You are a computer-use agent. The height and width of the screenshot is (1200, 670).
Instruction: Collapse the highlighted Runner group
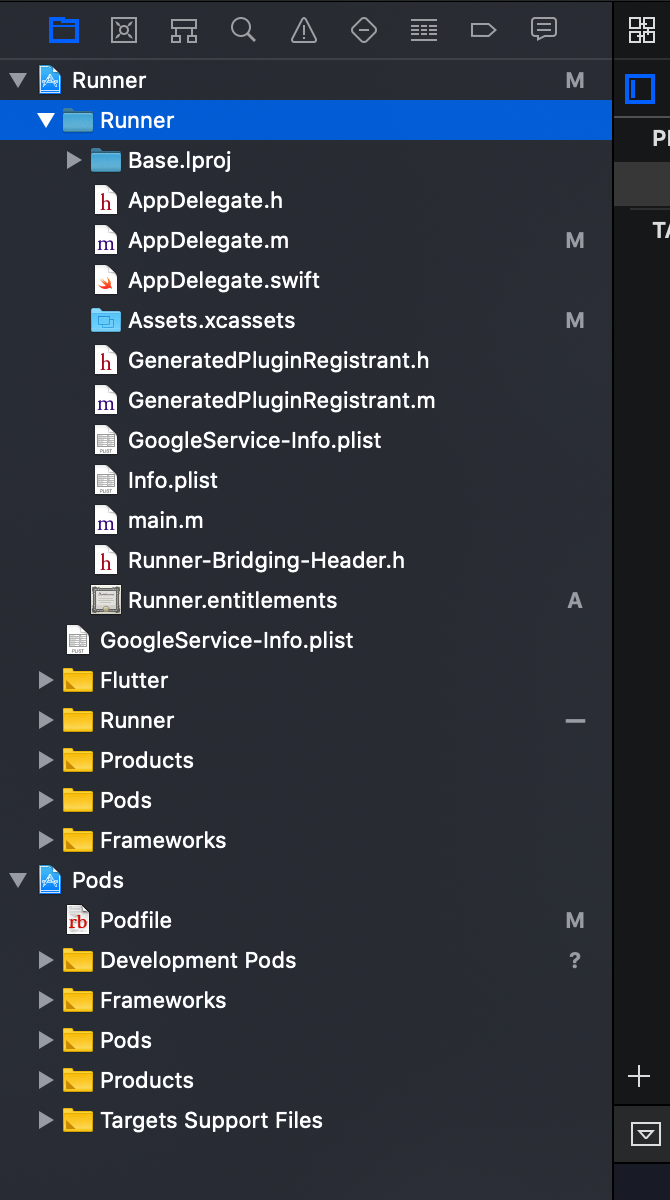pyautogui.click(x=45, y=118)
